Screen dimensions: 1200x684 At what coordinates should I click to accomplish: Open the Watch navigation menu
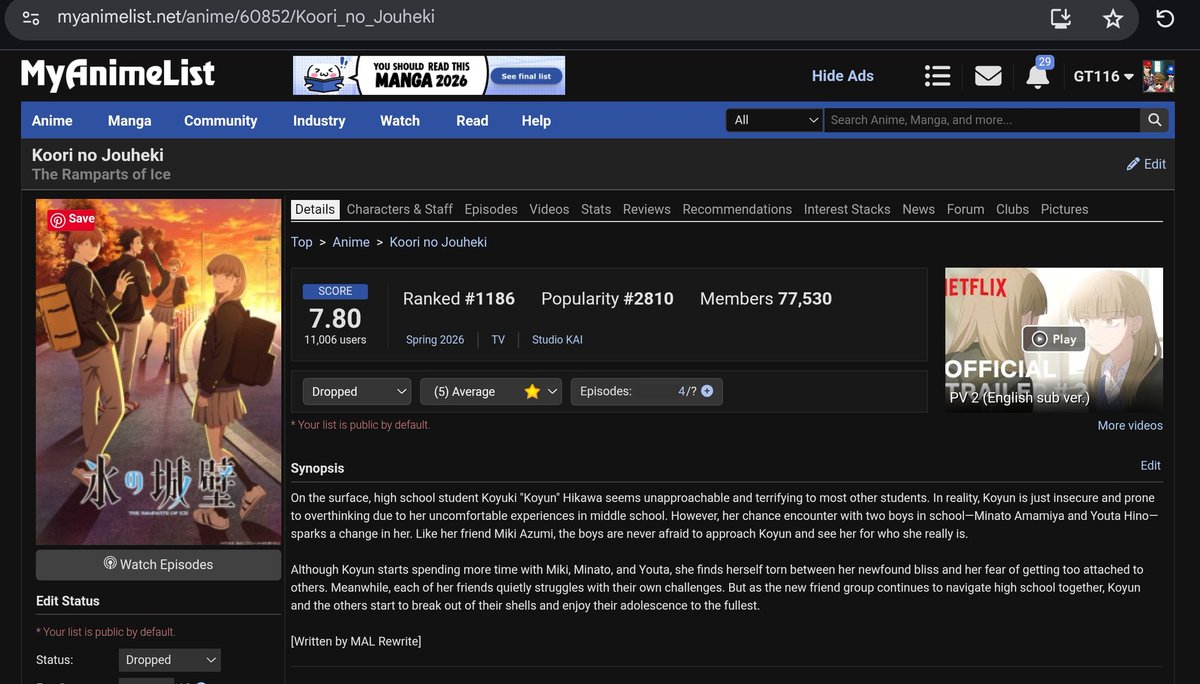pyautogui.click(x=400, y=120)
